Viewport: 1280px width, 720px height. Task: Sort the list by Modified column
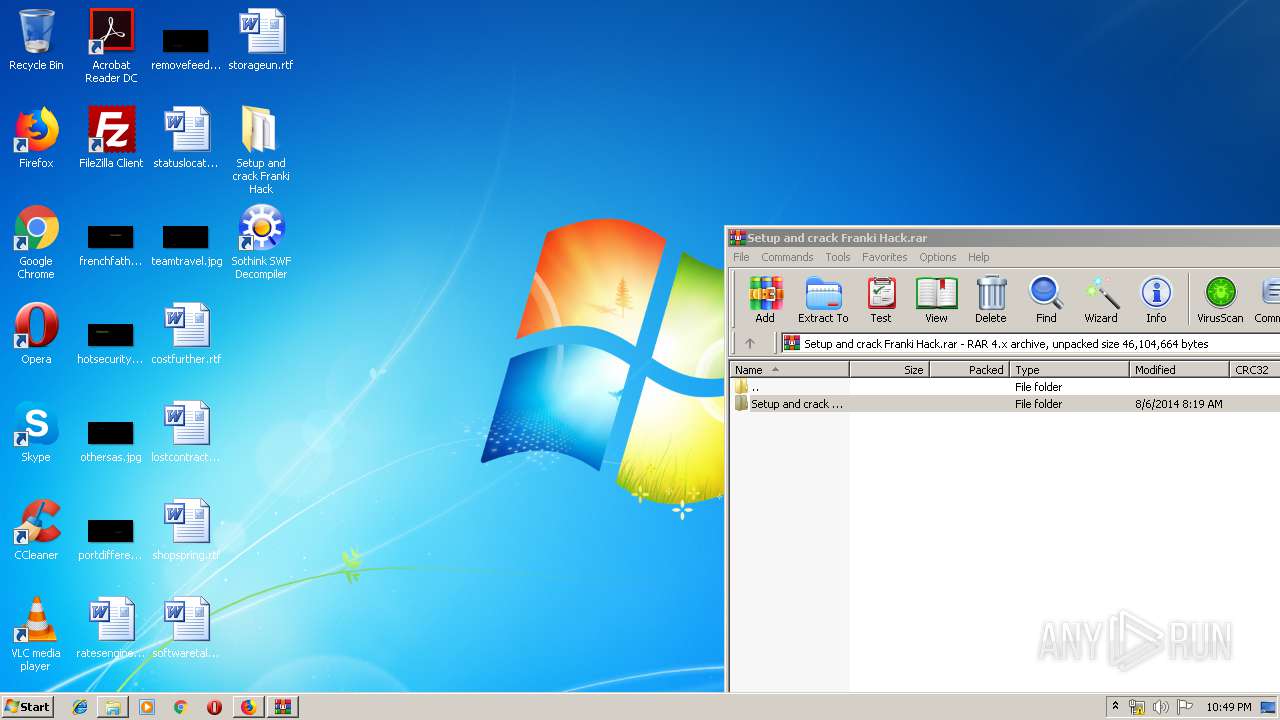tap(1180, 370)
